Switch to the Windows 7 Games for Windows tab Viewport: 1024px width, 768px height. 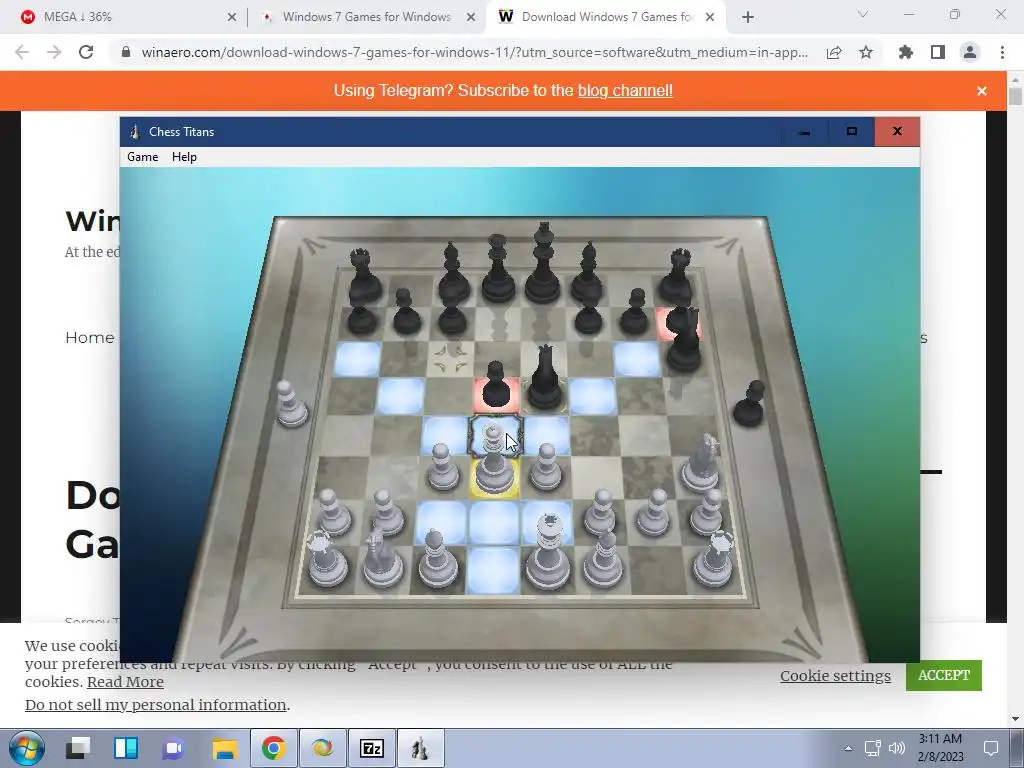(x=366, y=17)
